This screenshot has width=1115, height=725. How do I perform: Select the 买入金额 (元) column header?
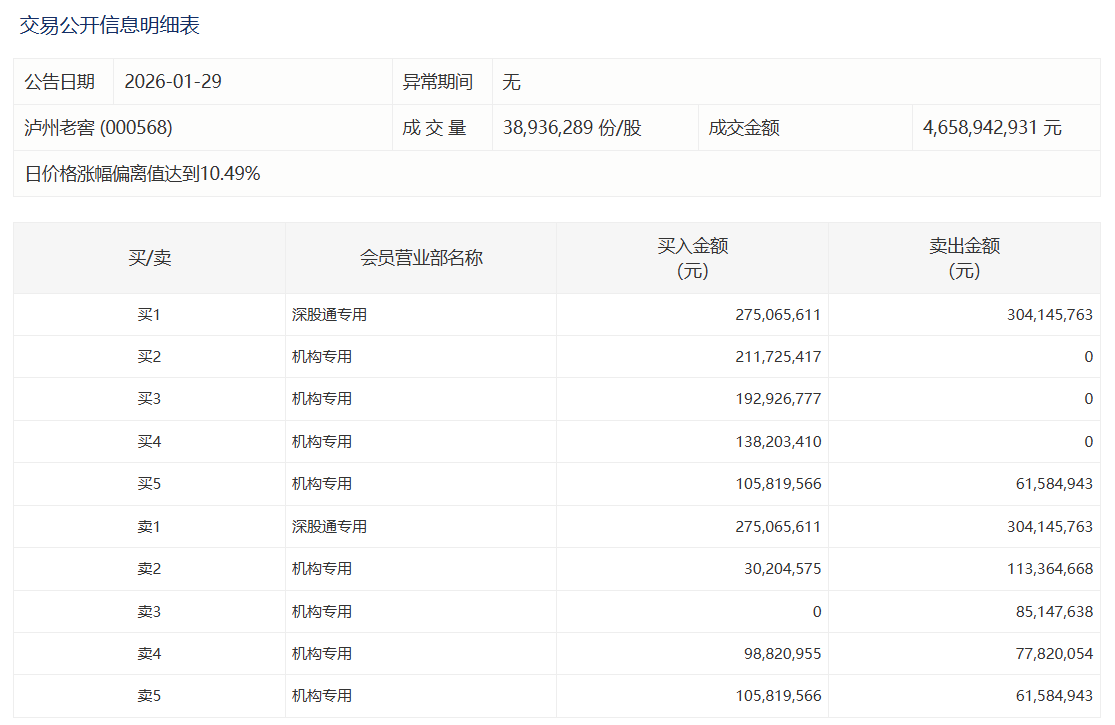[x=692, y=258]
